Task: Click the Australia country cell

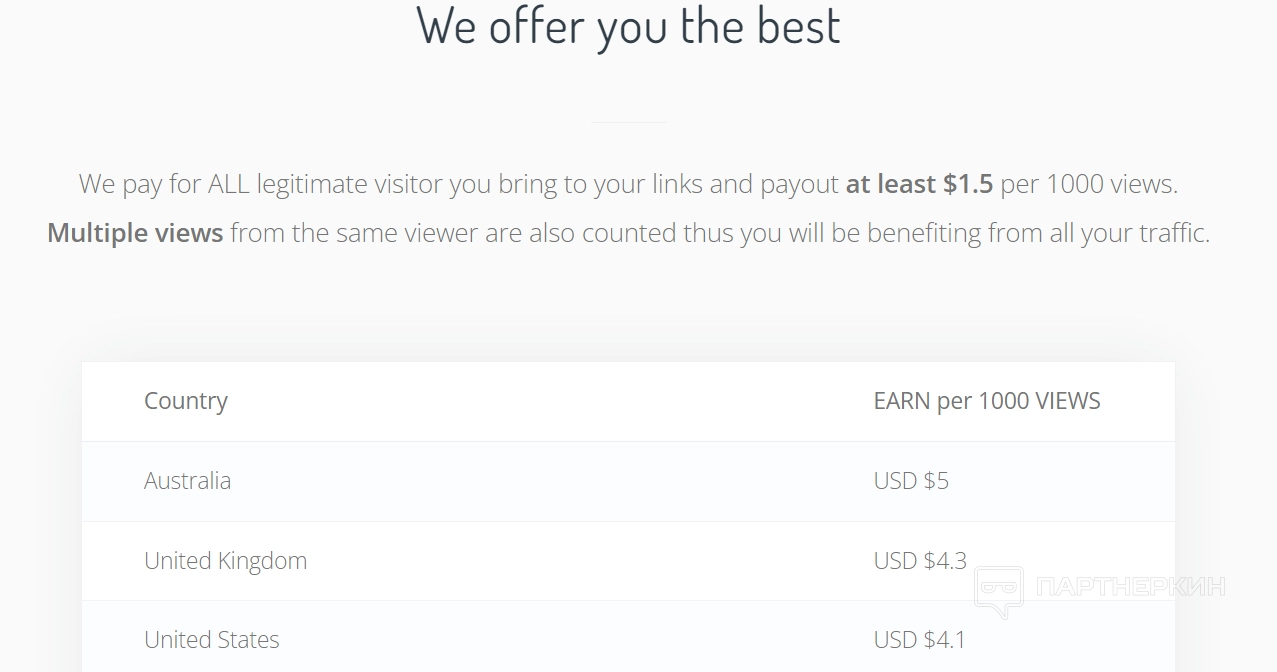Action: click(187, 481)
